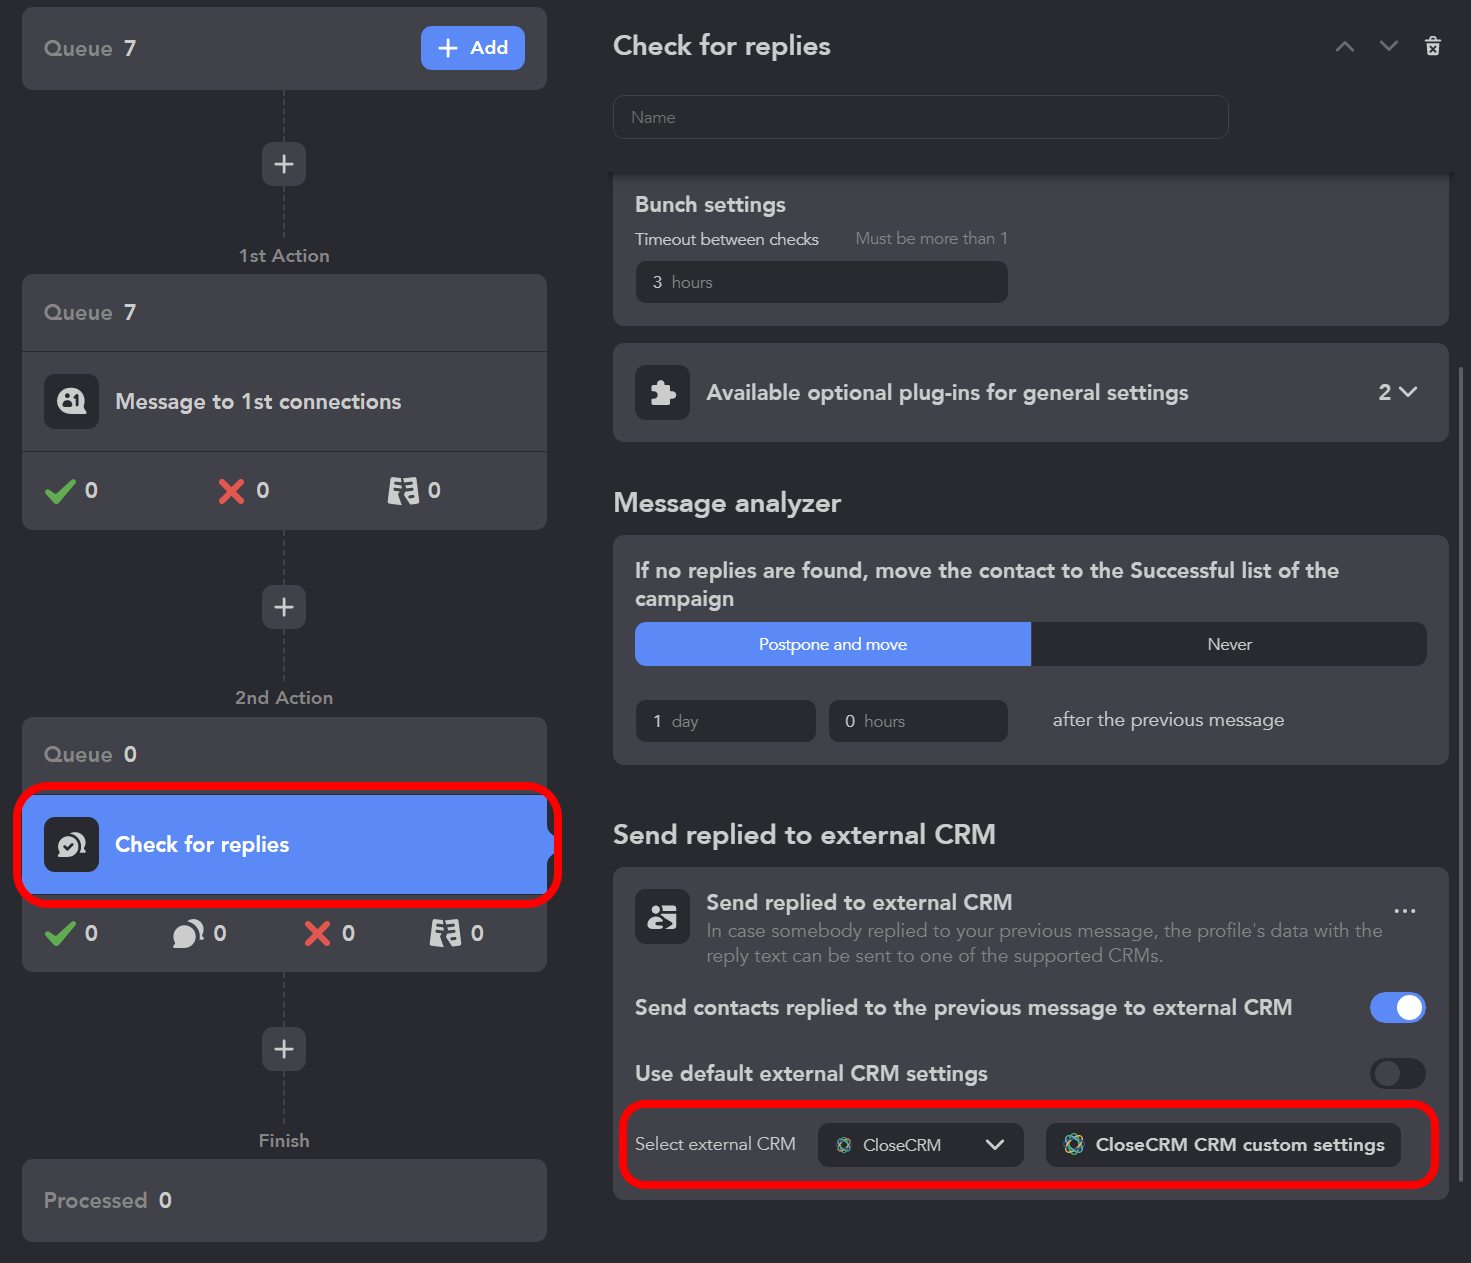Select the Never option for moving contacts

[x=1228, y=645]
